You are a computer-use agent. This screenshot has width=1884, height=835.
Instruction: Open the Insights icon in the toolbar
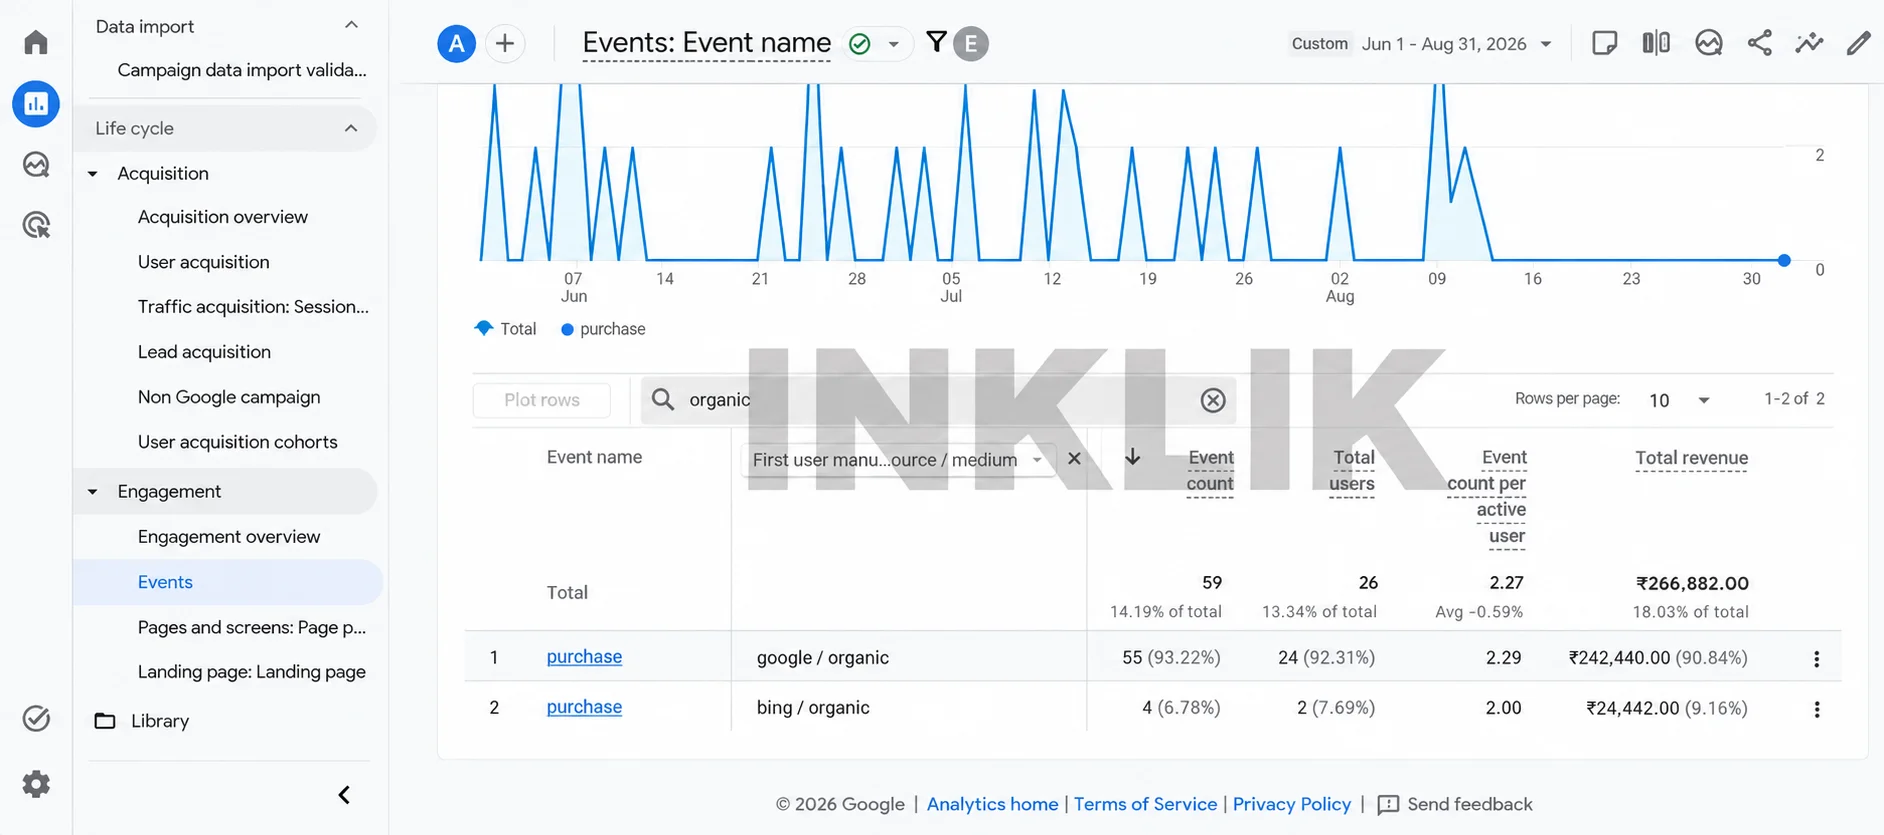[1709, 43]
